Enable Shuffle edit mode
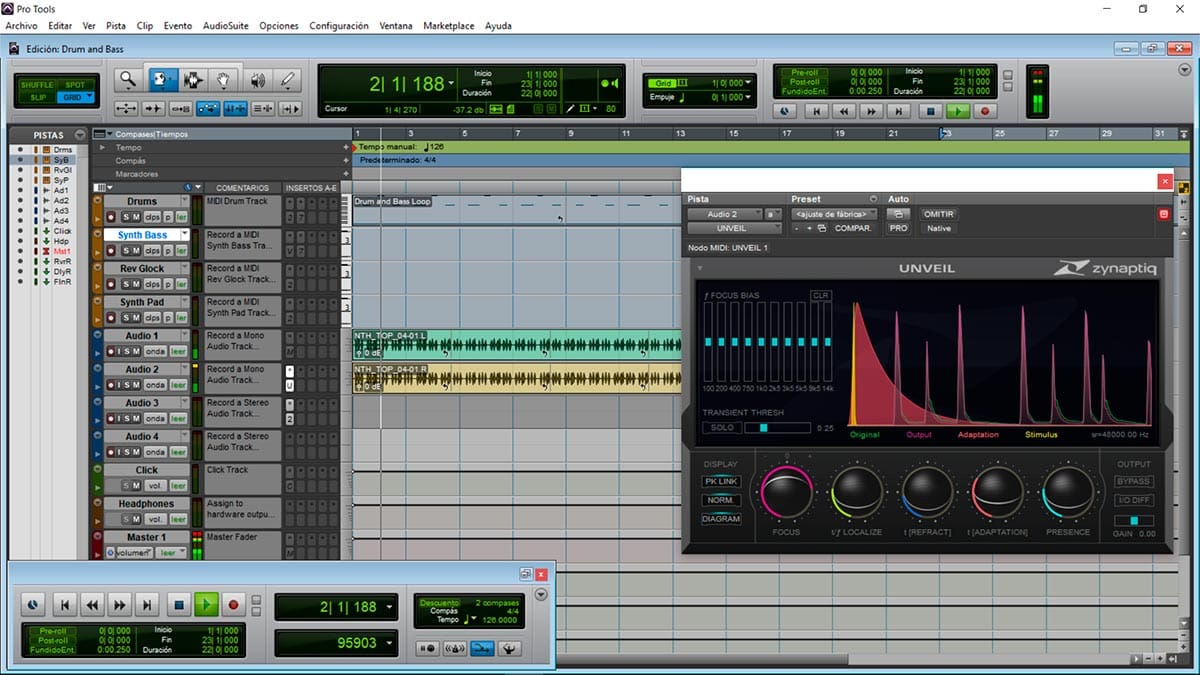The height and width of the screenshot is (675, 1200). (x=38, y=85)
